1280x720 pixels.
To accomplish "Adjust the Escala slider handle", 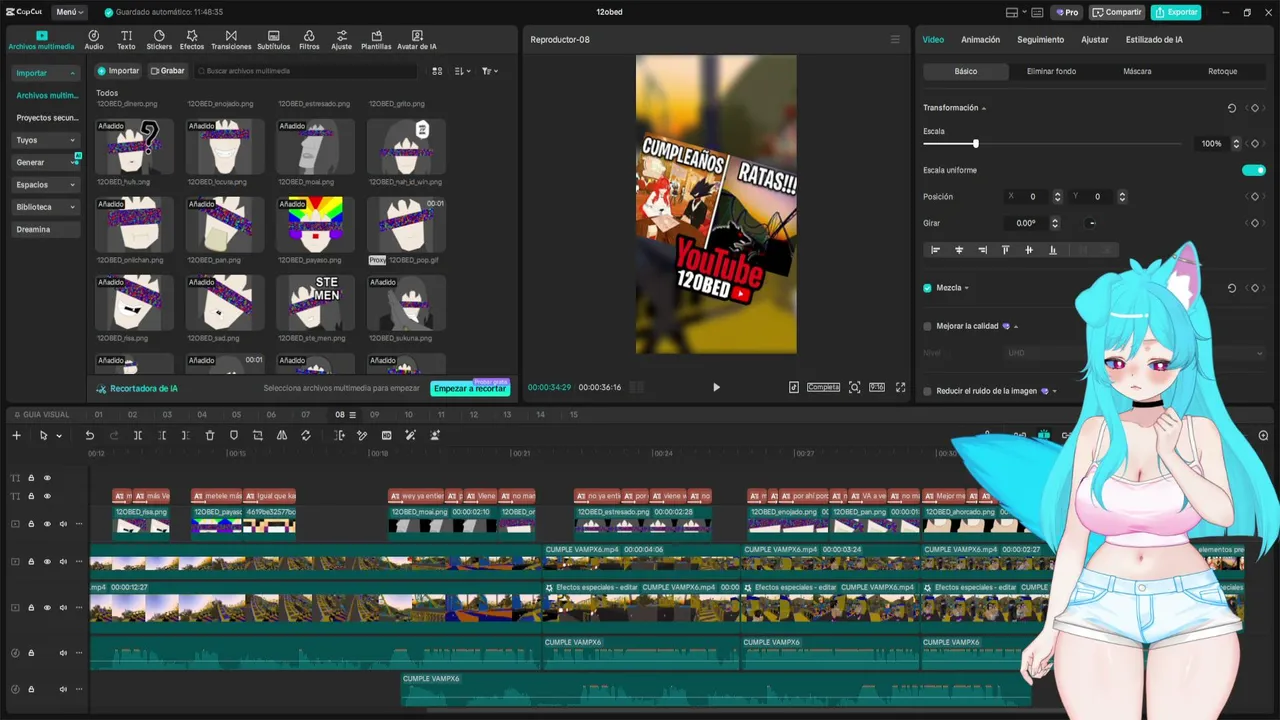I will pyautogui.click(x=975, y=144).
